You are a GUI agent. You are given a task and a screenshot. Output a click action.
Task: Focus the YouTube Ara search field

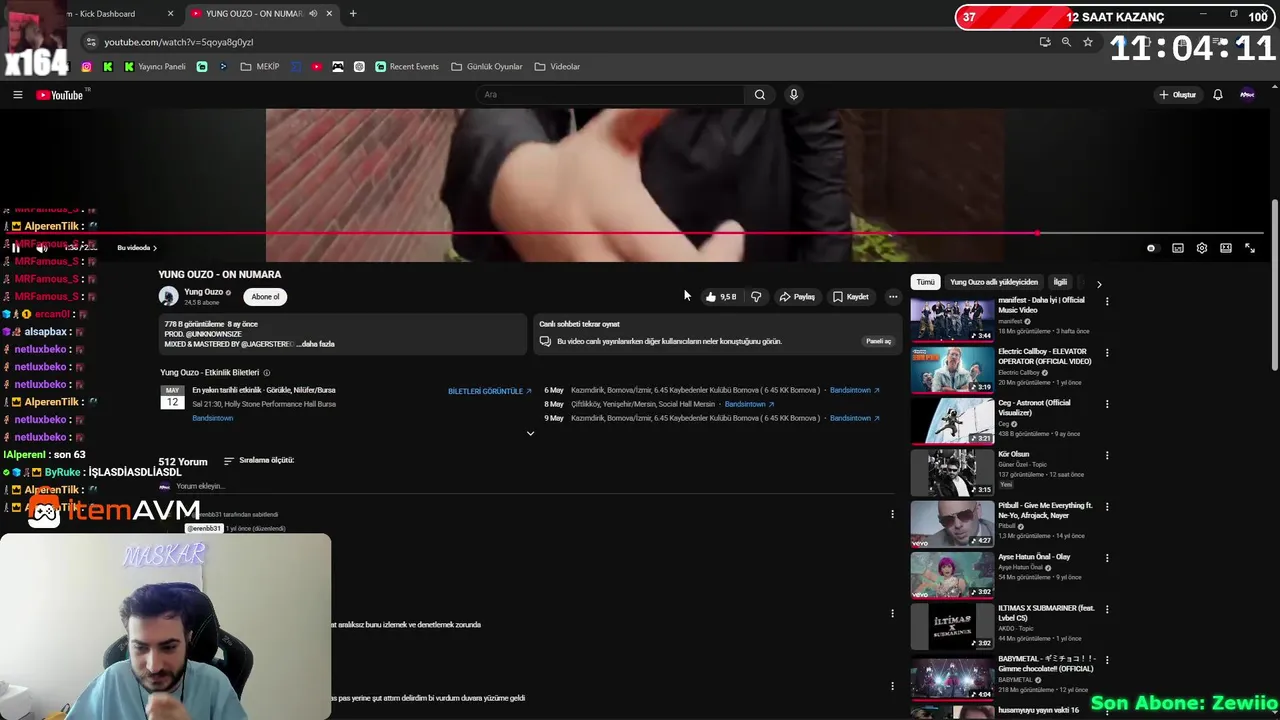coord(610,95)
